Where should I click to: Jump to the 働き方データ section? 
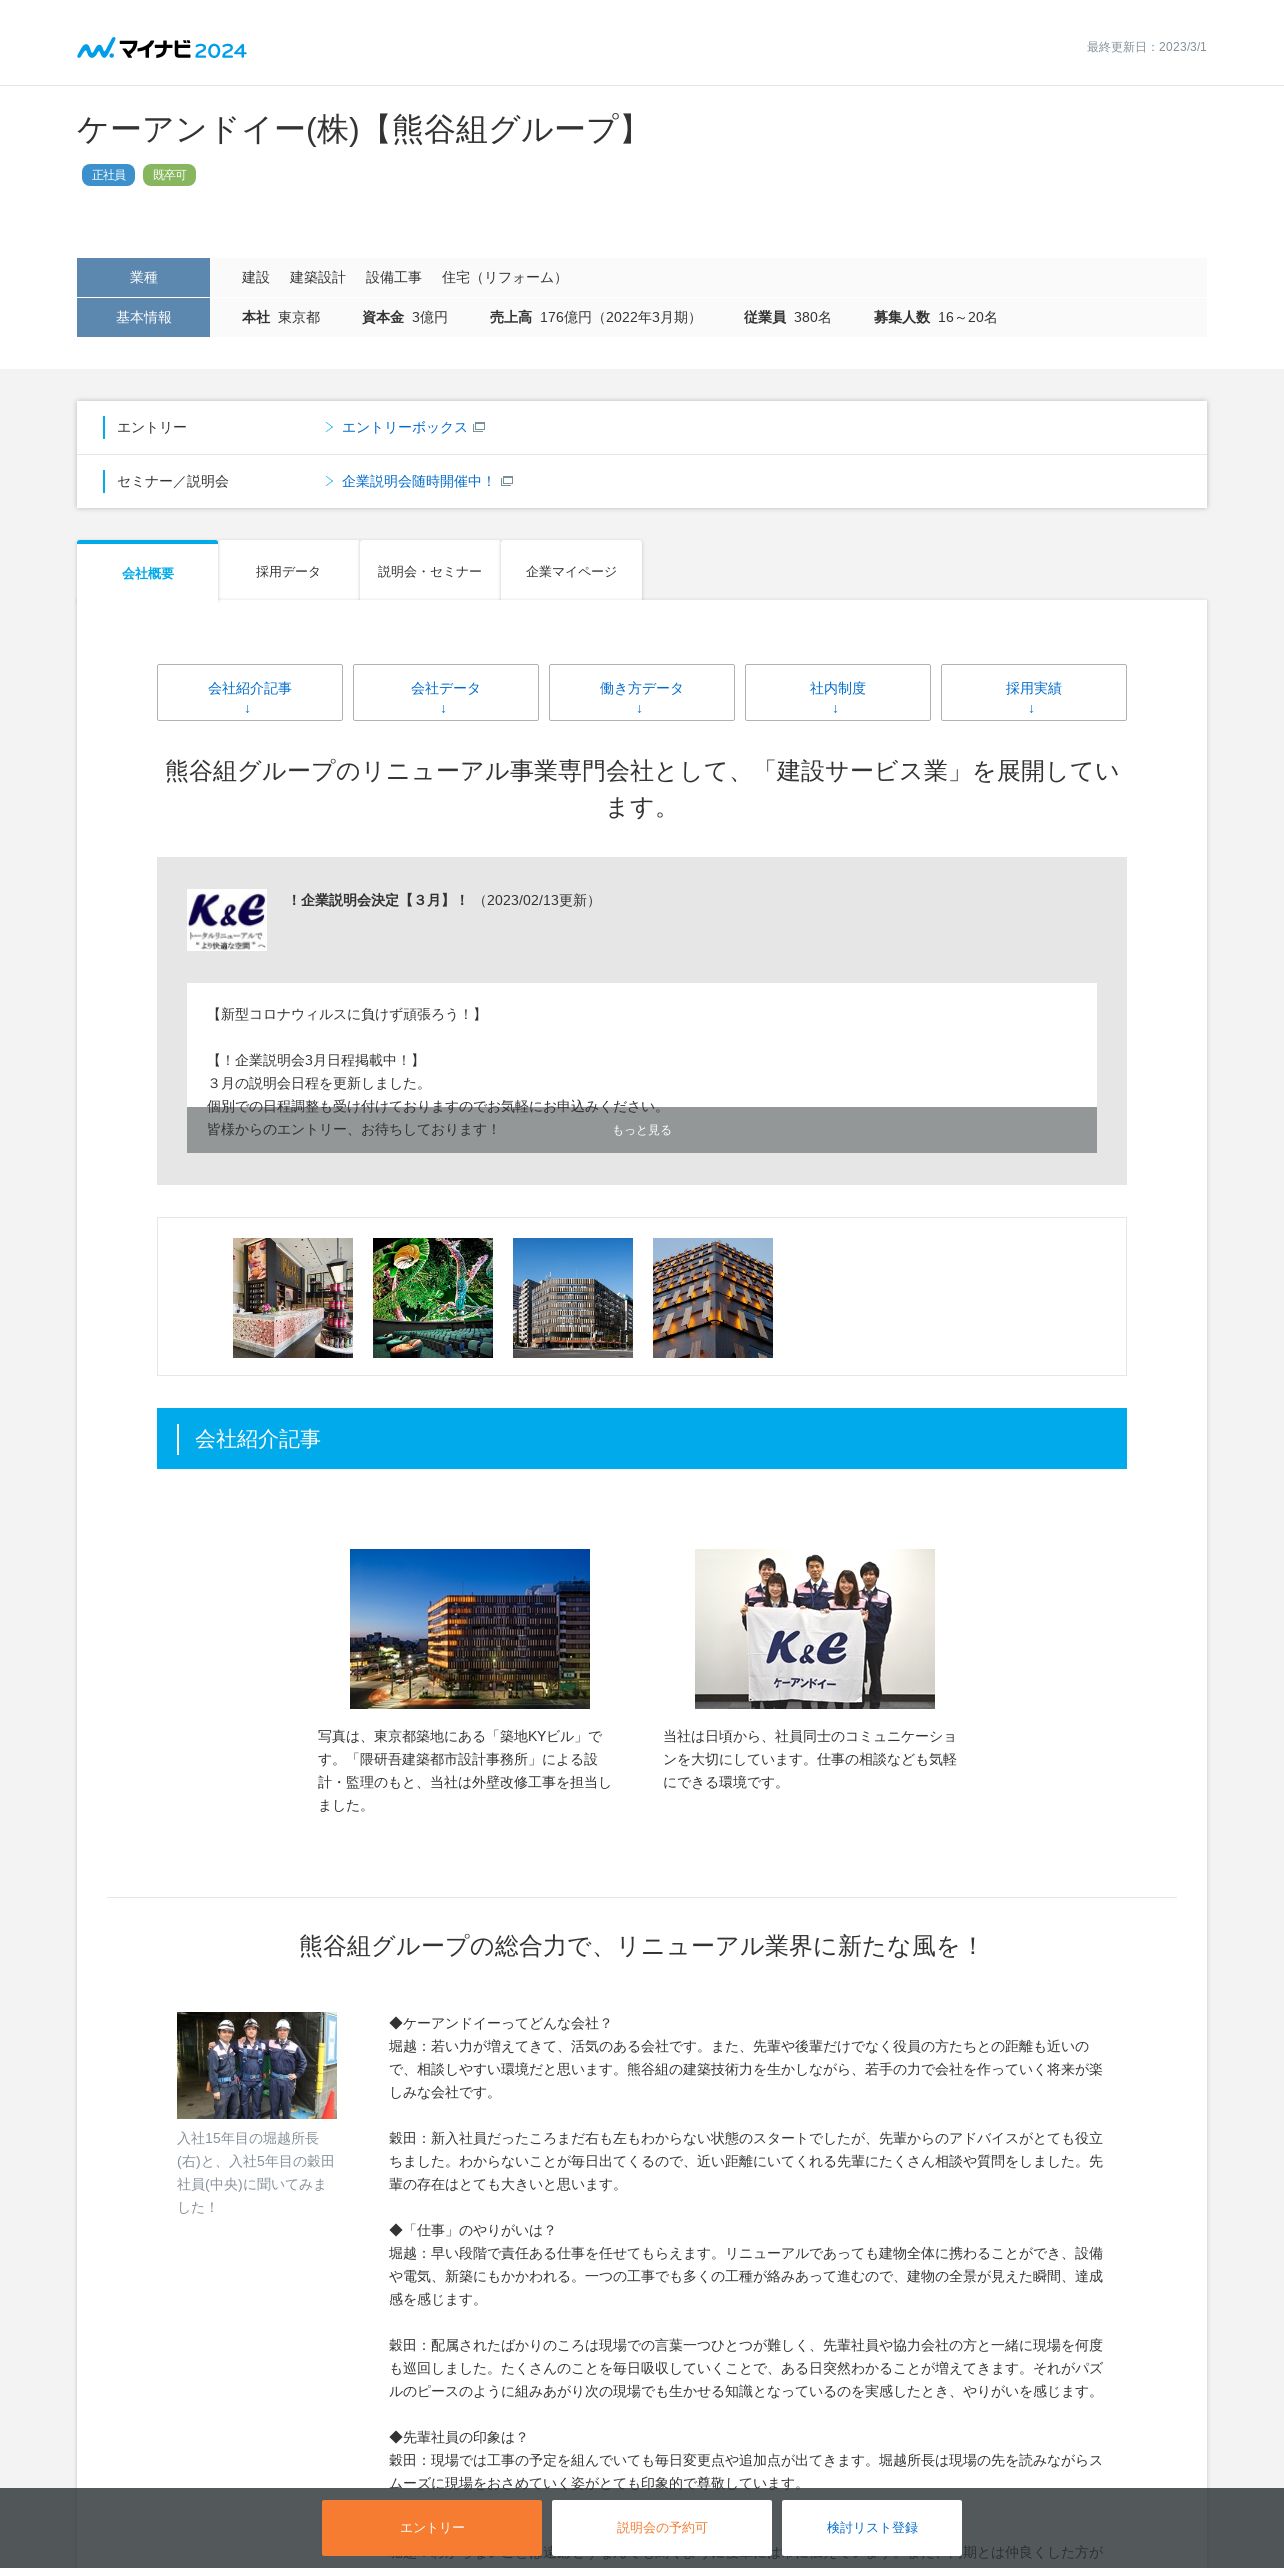pos(642,692)
